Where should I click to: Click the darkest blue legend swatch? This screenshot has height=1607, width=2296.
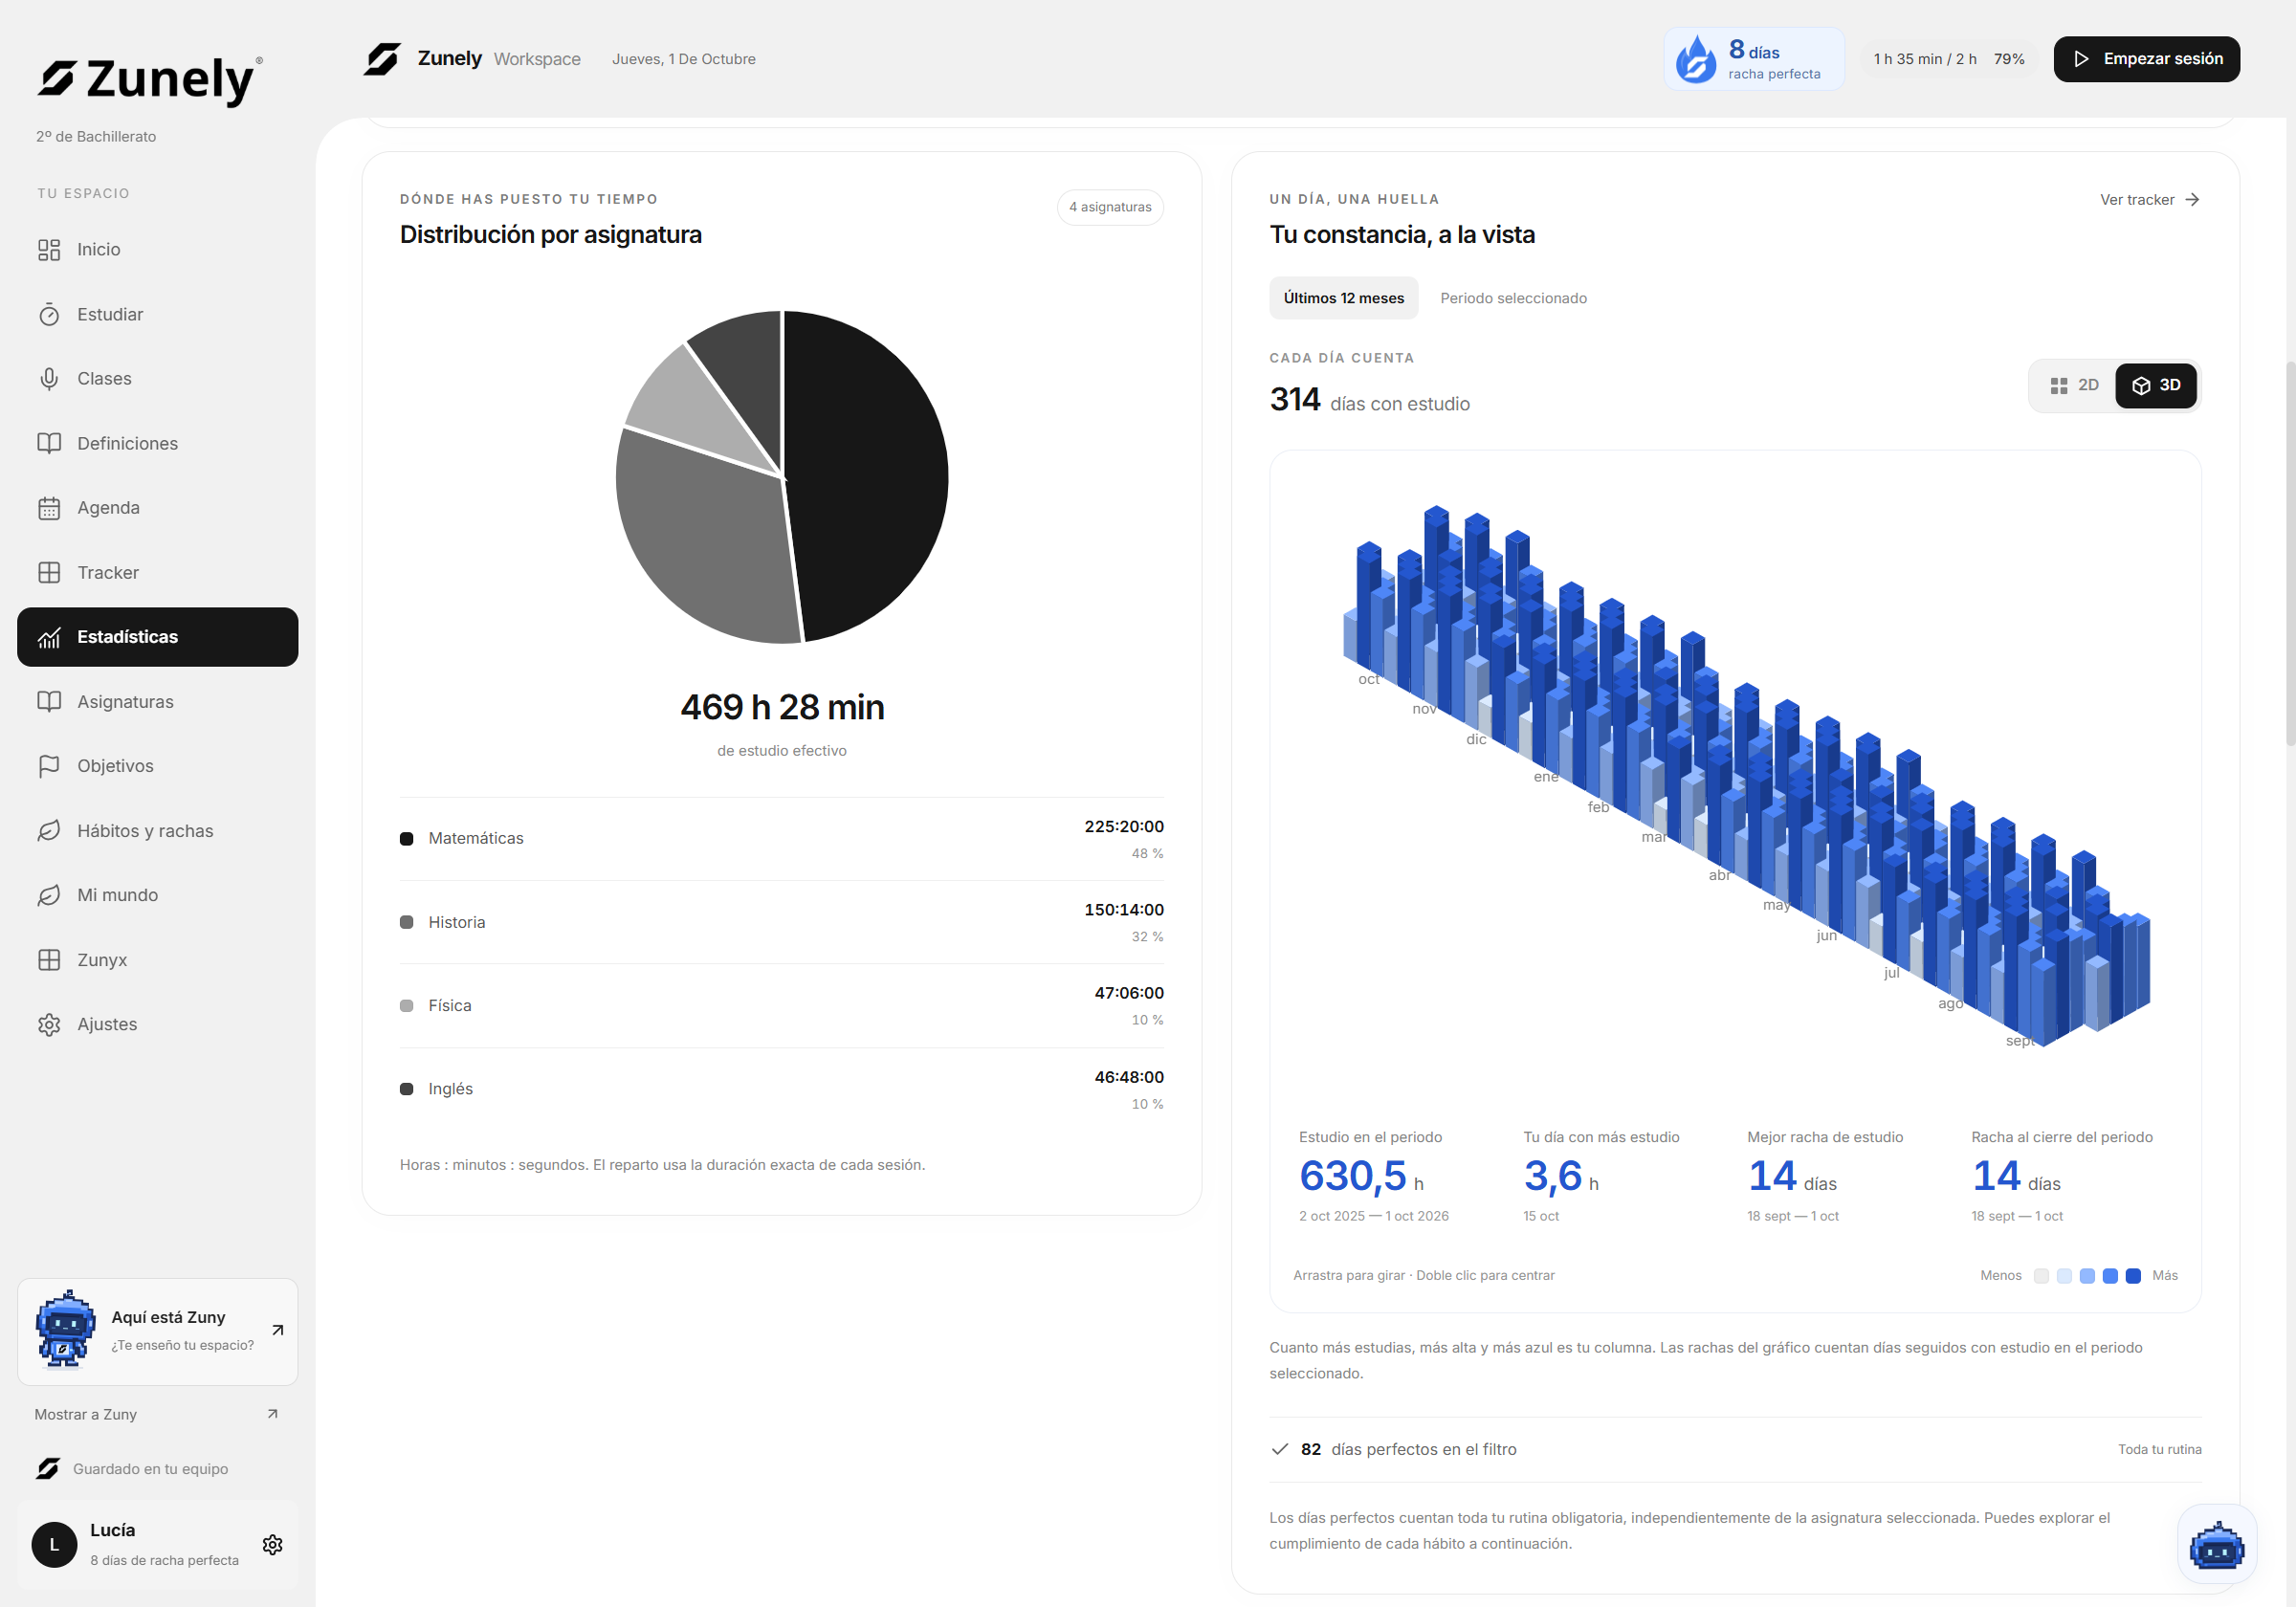tap(2133, 1276)
